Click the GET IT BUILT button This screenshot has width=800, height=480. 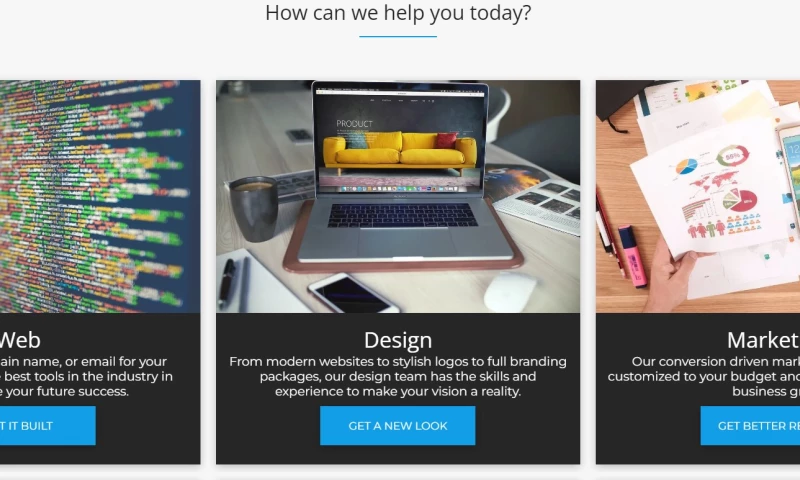click(46, 425)
